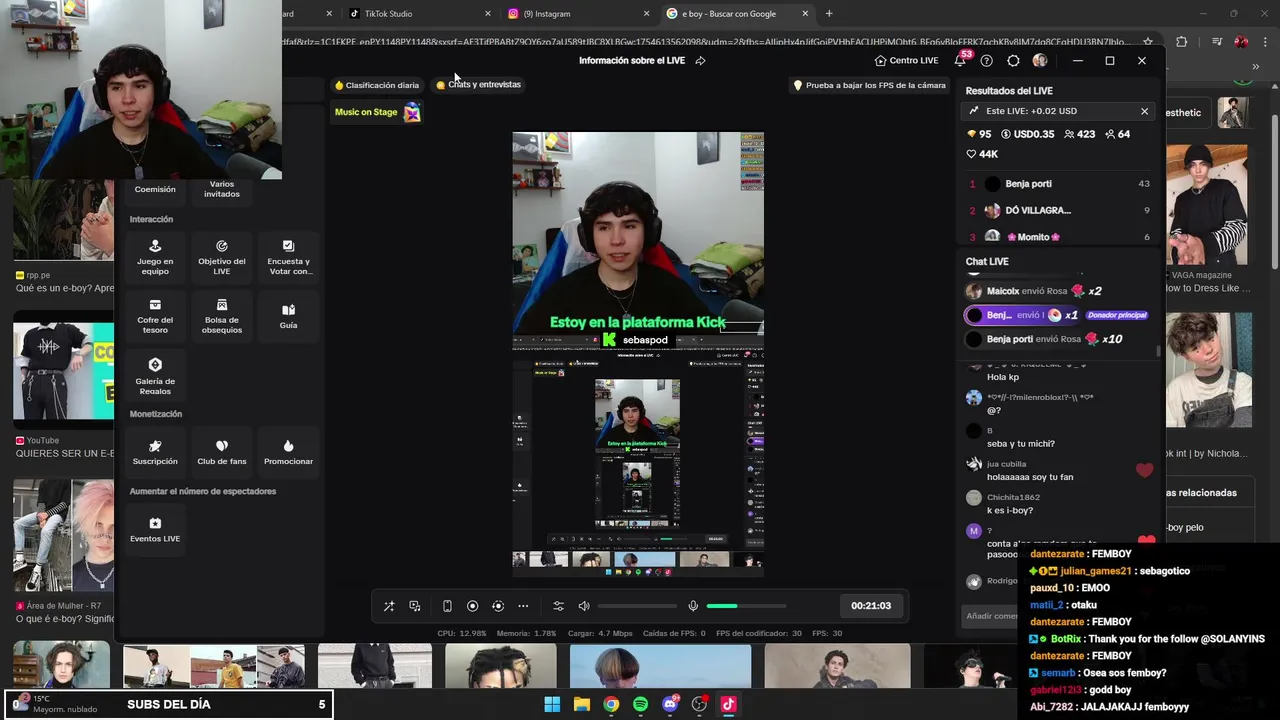This screenshot has width=1280, height=720.
Task: Adjust the microphone level slider
Action: coord(746,606)
